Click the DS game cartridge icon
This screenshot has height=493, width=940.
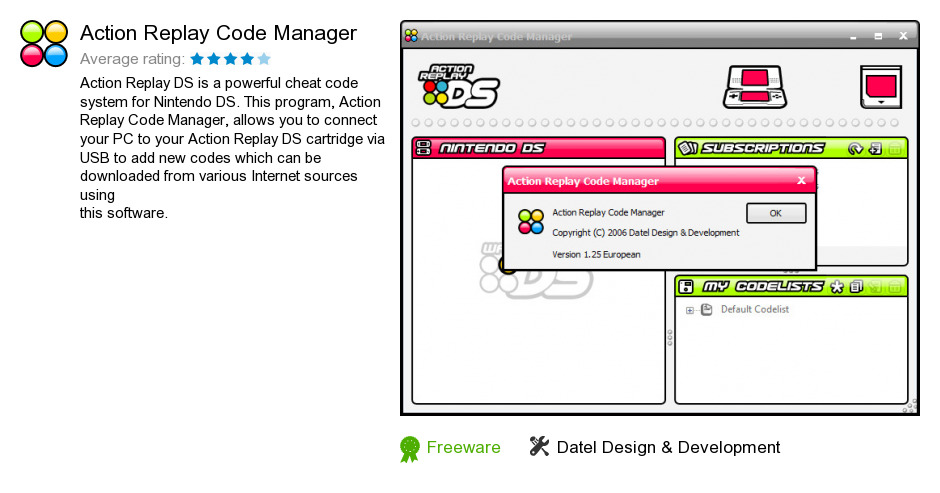(x=881, y=87)
